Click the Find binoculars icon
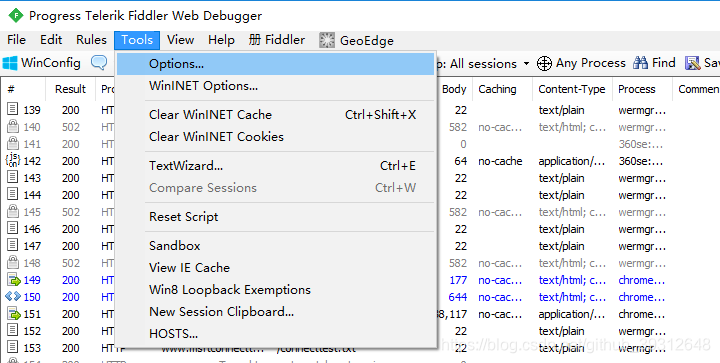 [x=640, y=63]
